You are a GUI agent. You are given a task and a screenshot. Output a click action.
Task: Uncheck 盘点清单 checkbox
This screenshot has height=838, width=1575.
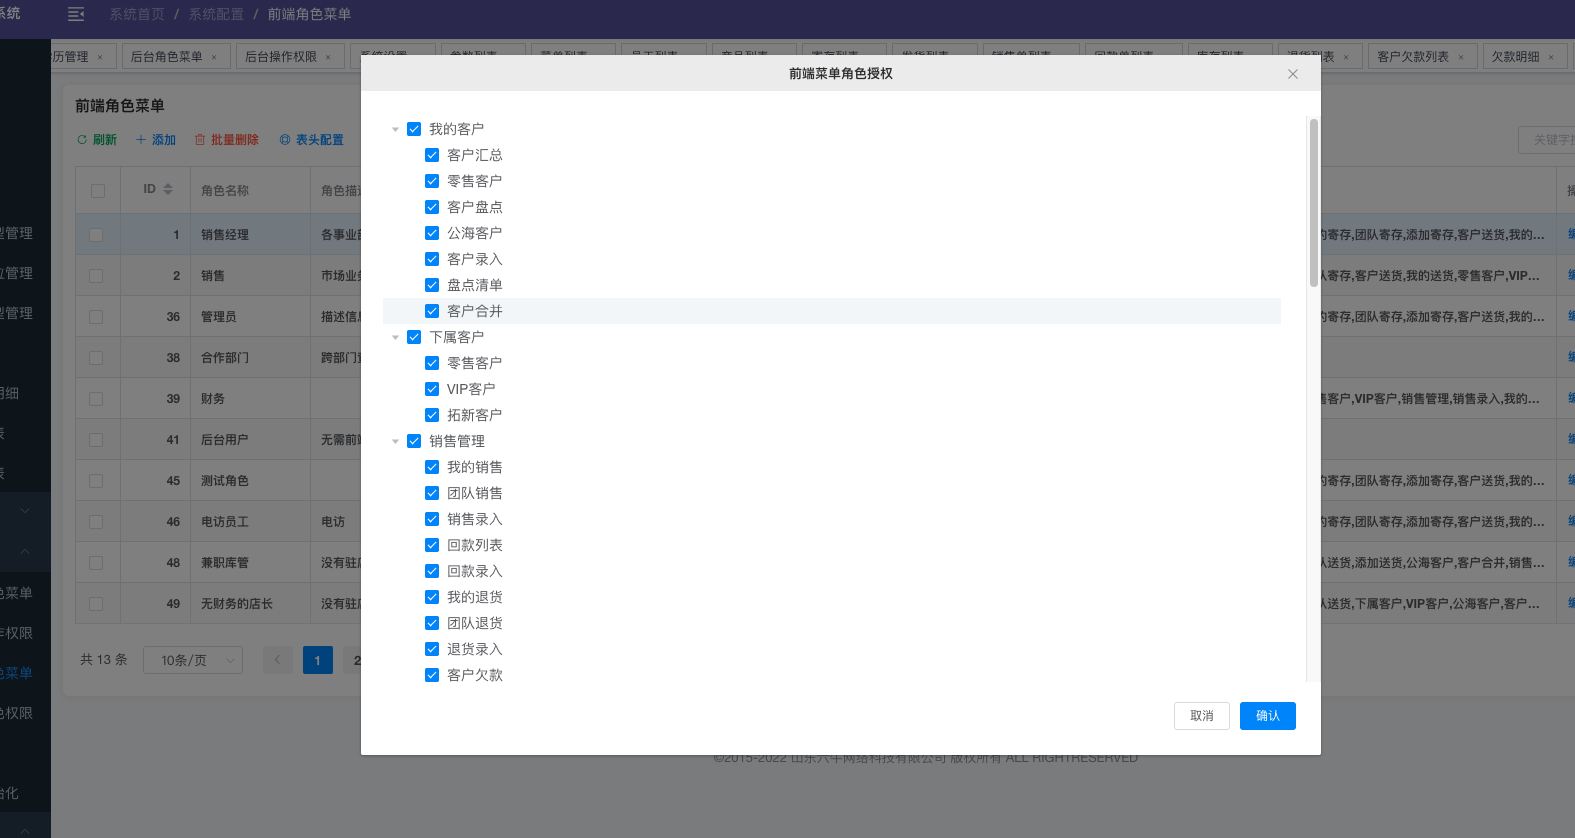[x=432, y=285]
